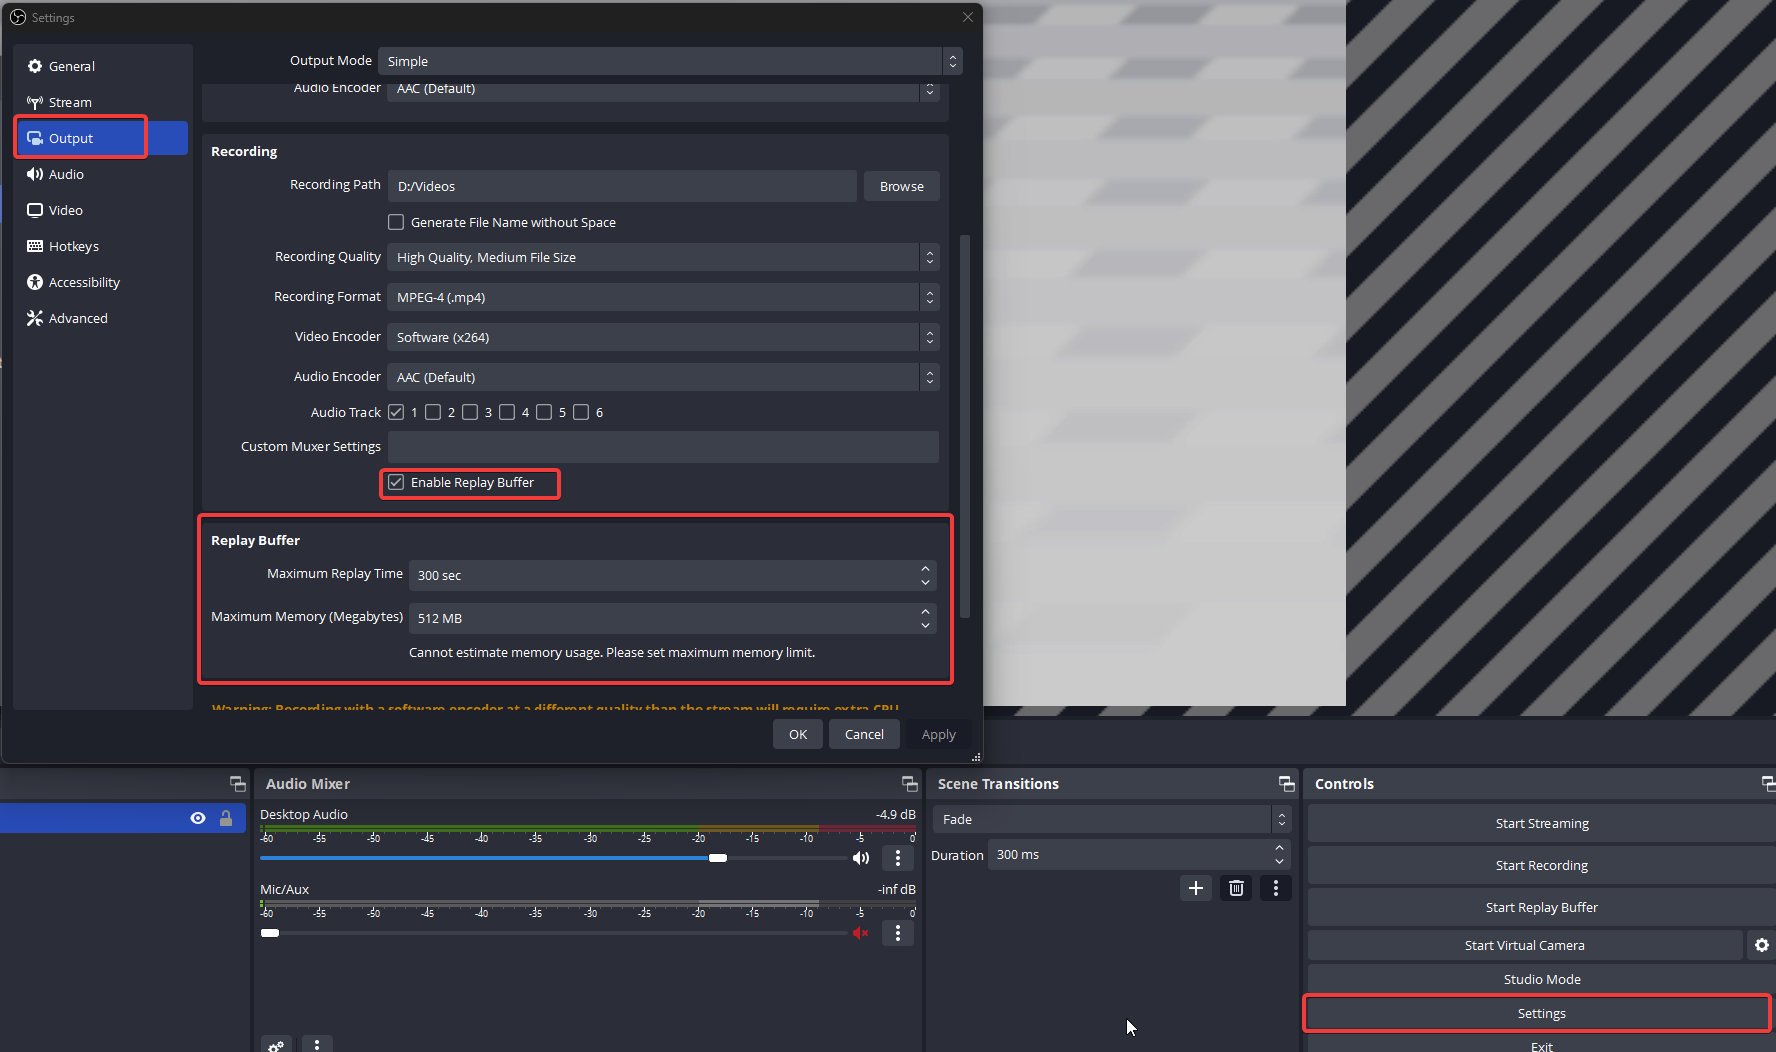This screenshot has height=1052, width=1776.
Task: Click the add scene transition plus icon
Action: click(x=1195, y=888)
